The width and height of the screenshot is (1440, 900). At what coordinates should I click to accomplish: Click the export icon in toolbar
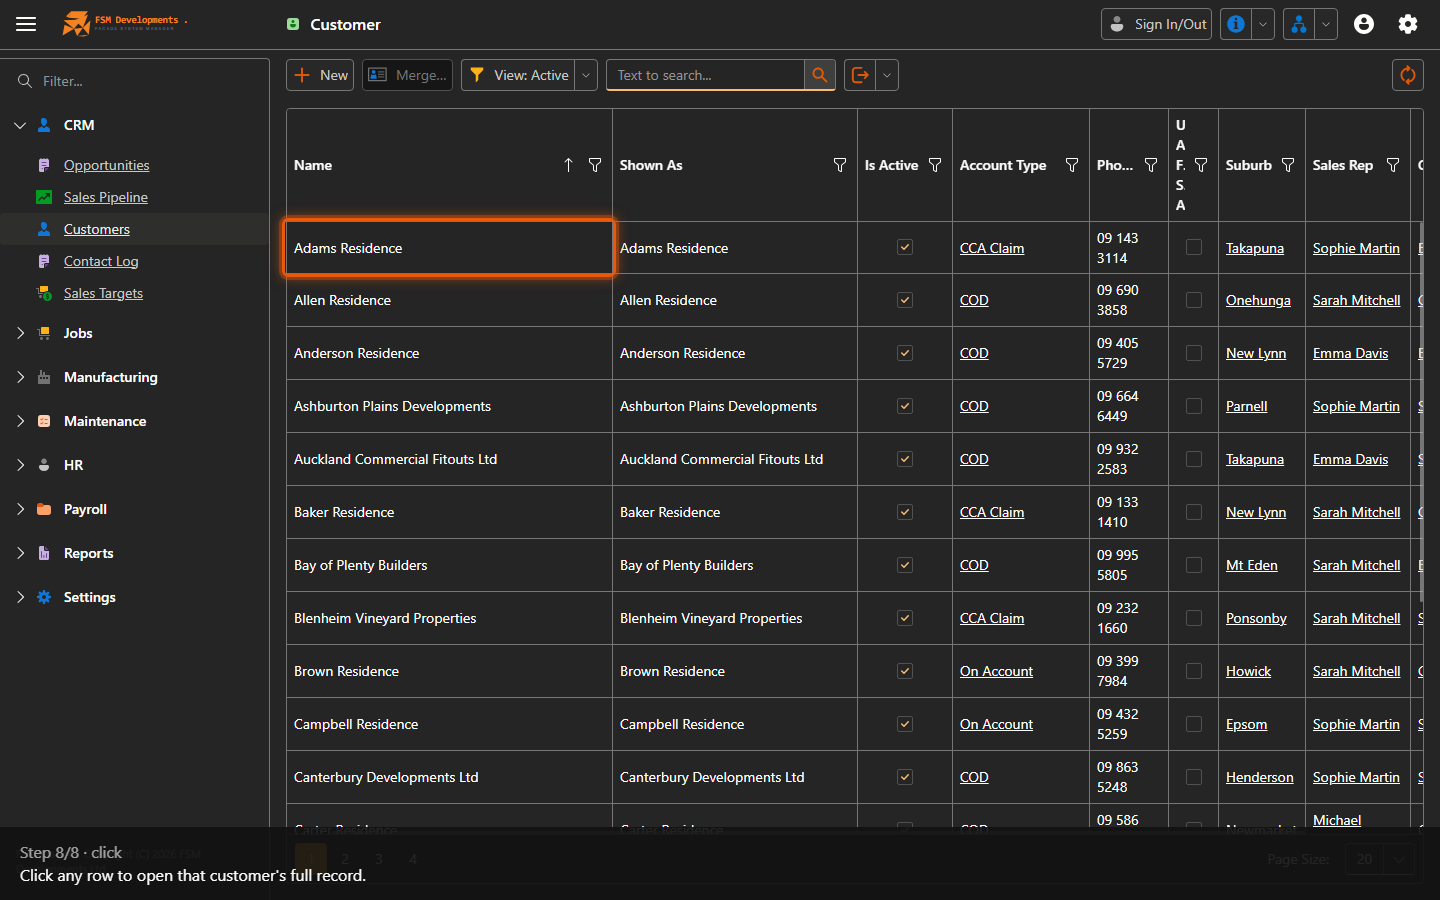(860, 75)
